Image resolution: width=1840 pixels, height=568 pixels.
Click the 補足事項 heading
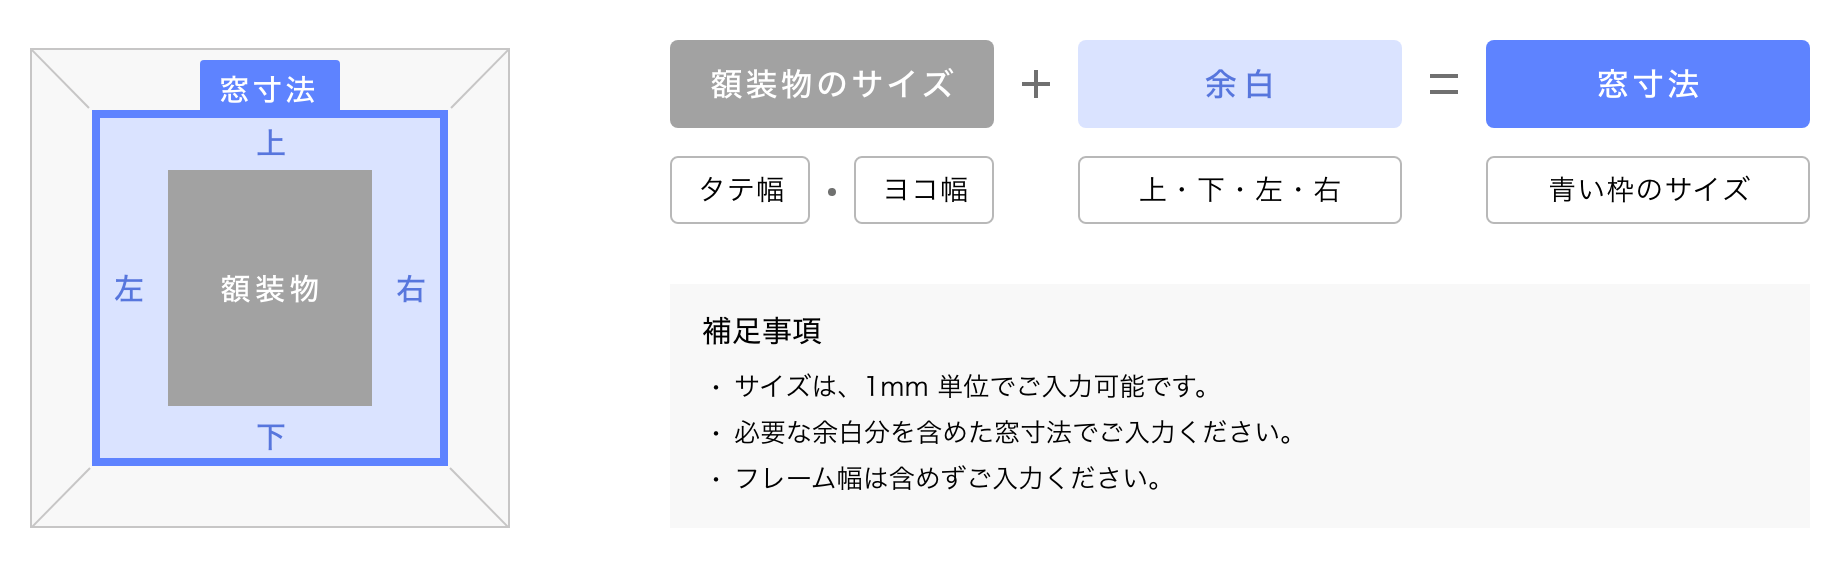762,331
